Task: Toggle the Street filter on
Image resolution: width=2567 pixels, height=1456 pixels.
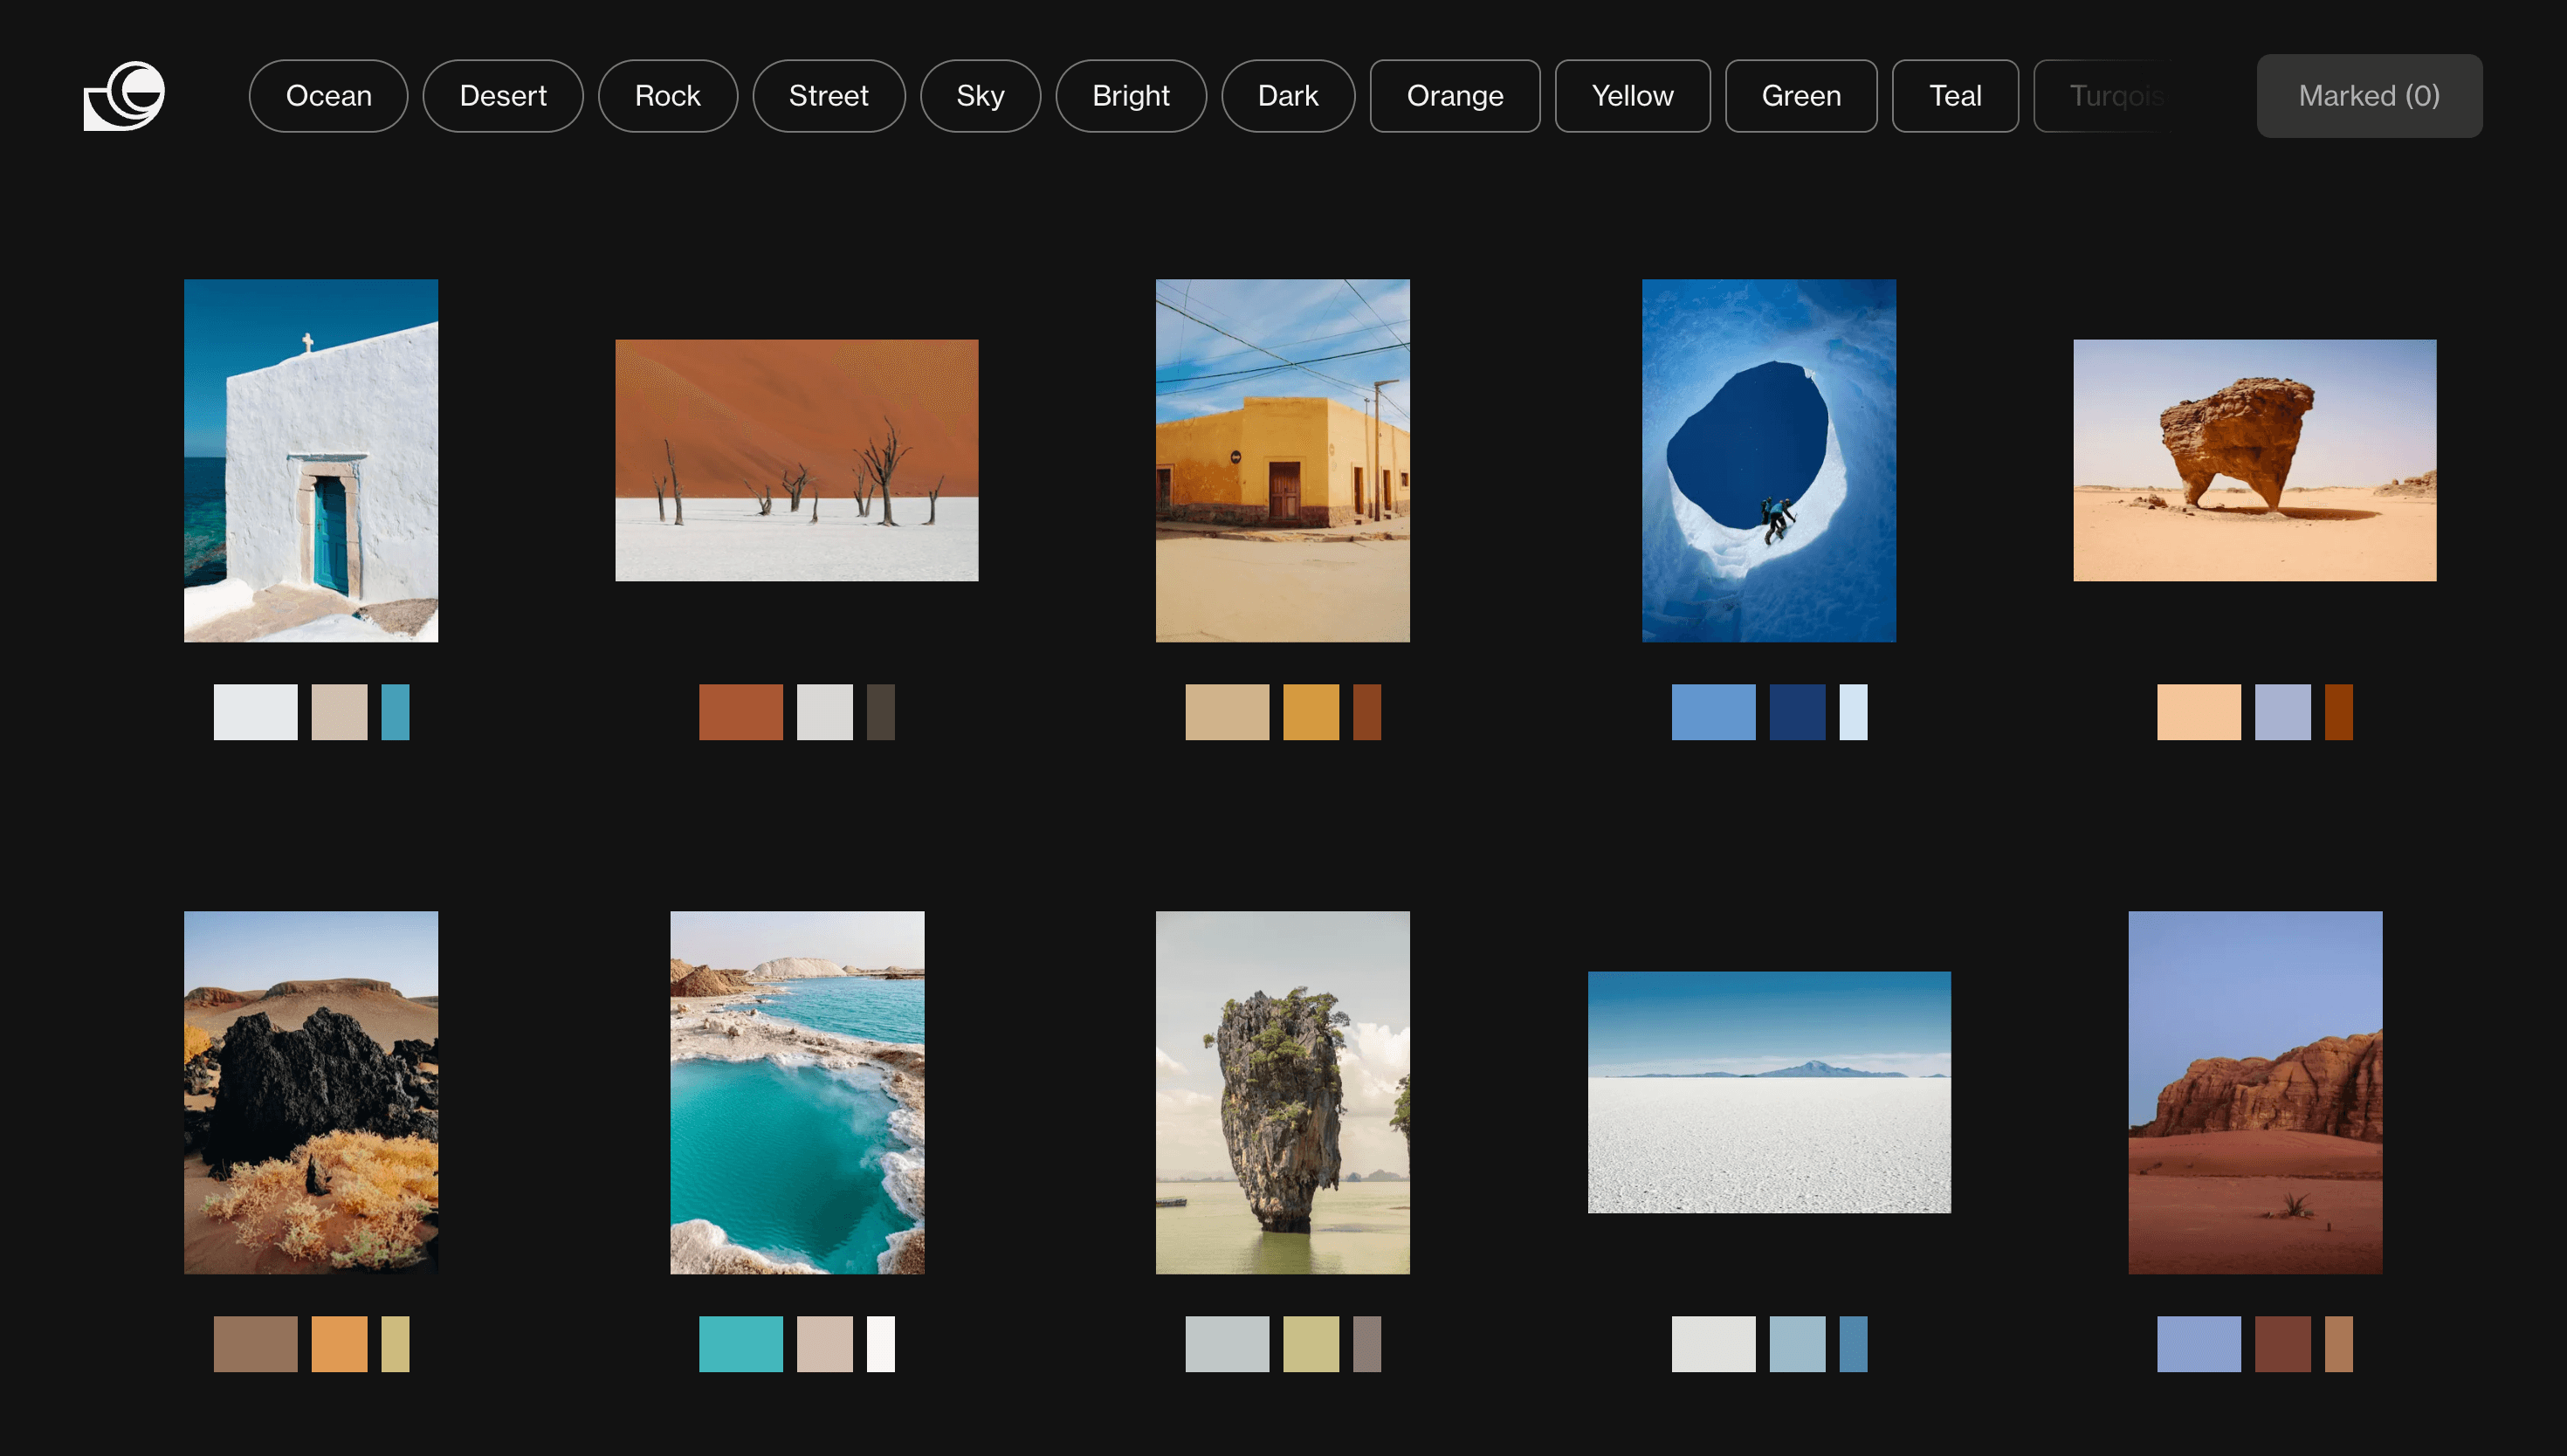Action: tap(828, 95)
